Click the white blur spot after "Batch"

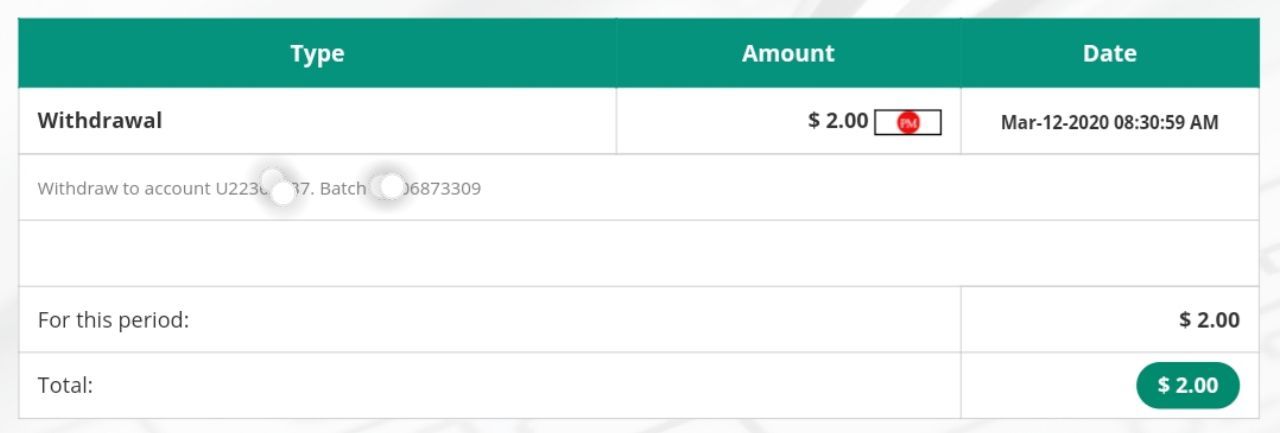[390, 186]
